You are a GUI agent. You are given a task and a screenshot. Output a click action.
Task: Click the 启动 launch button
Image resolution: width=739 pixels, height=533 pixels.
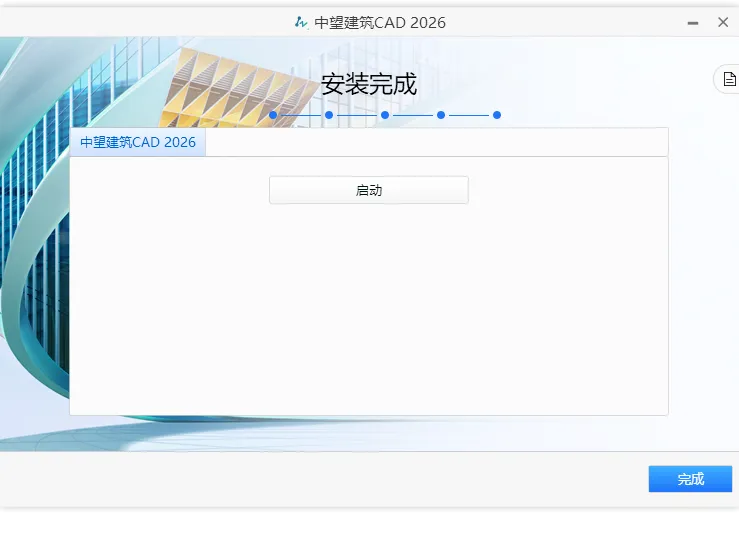tap(369, 190)
